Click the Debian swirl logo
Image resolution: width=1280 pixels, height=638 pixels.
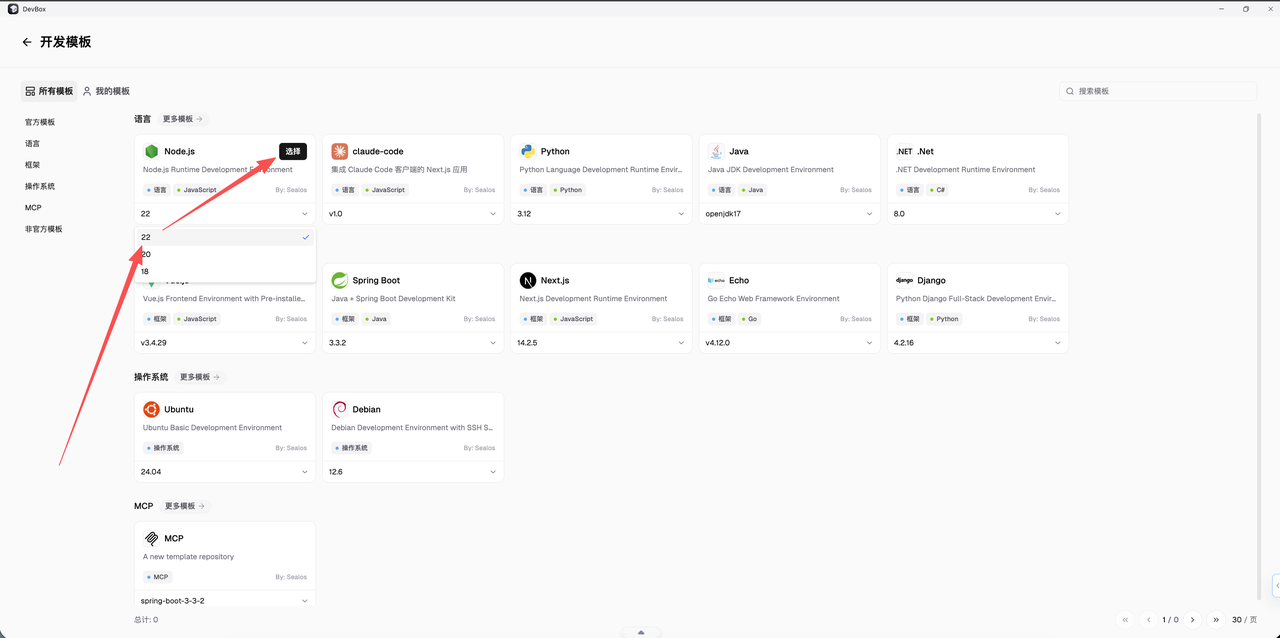pos(340,409)
